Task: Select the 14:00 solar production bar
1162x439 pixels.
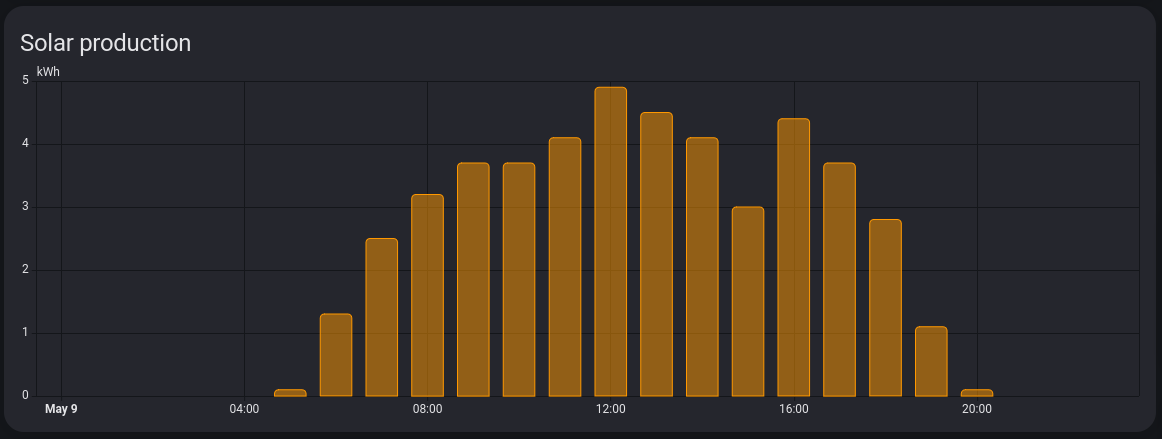Action: pos(702,267)
